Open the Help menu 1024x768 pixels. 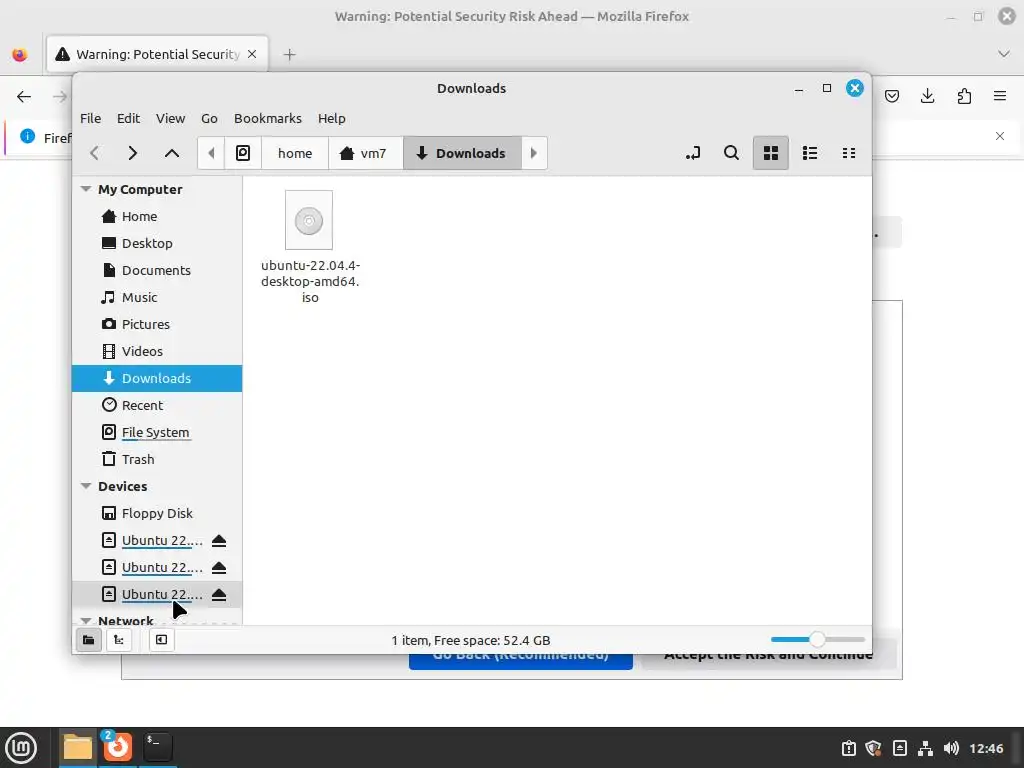(332, 118)
